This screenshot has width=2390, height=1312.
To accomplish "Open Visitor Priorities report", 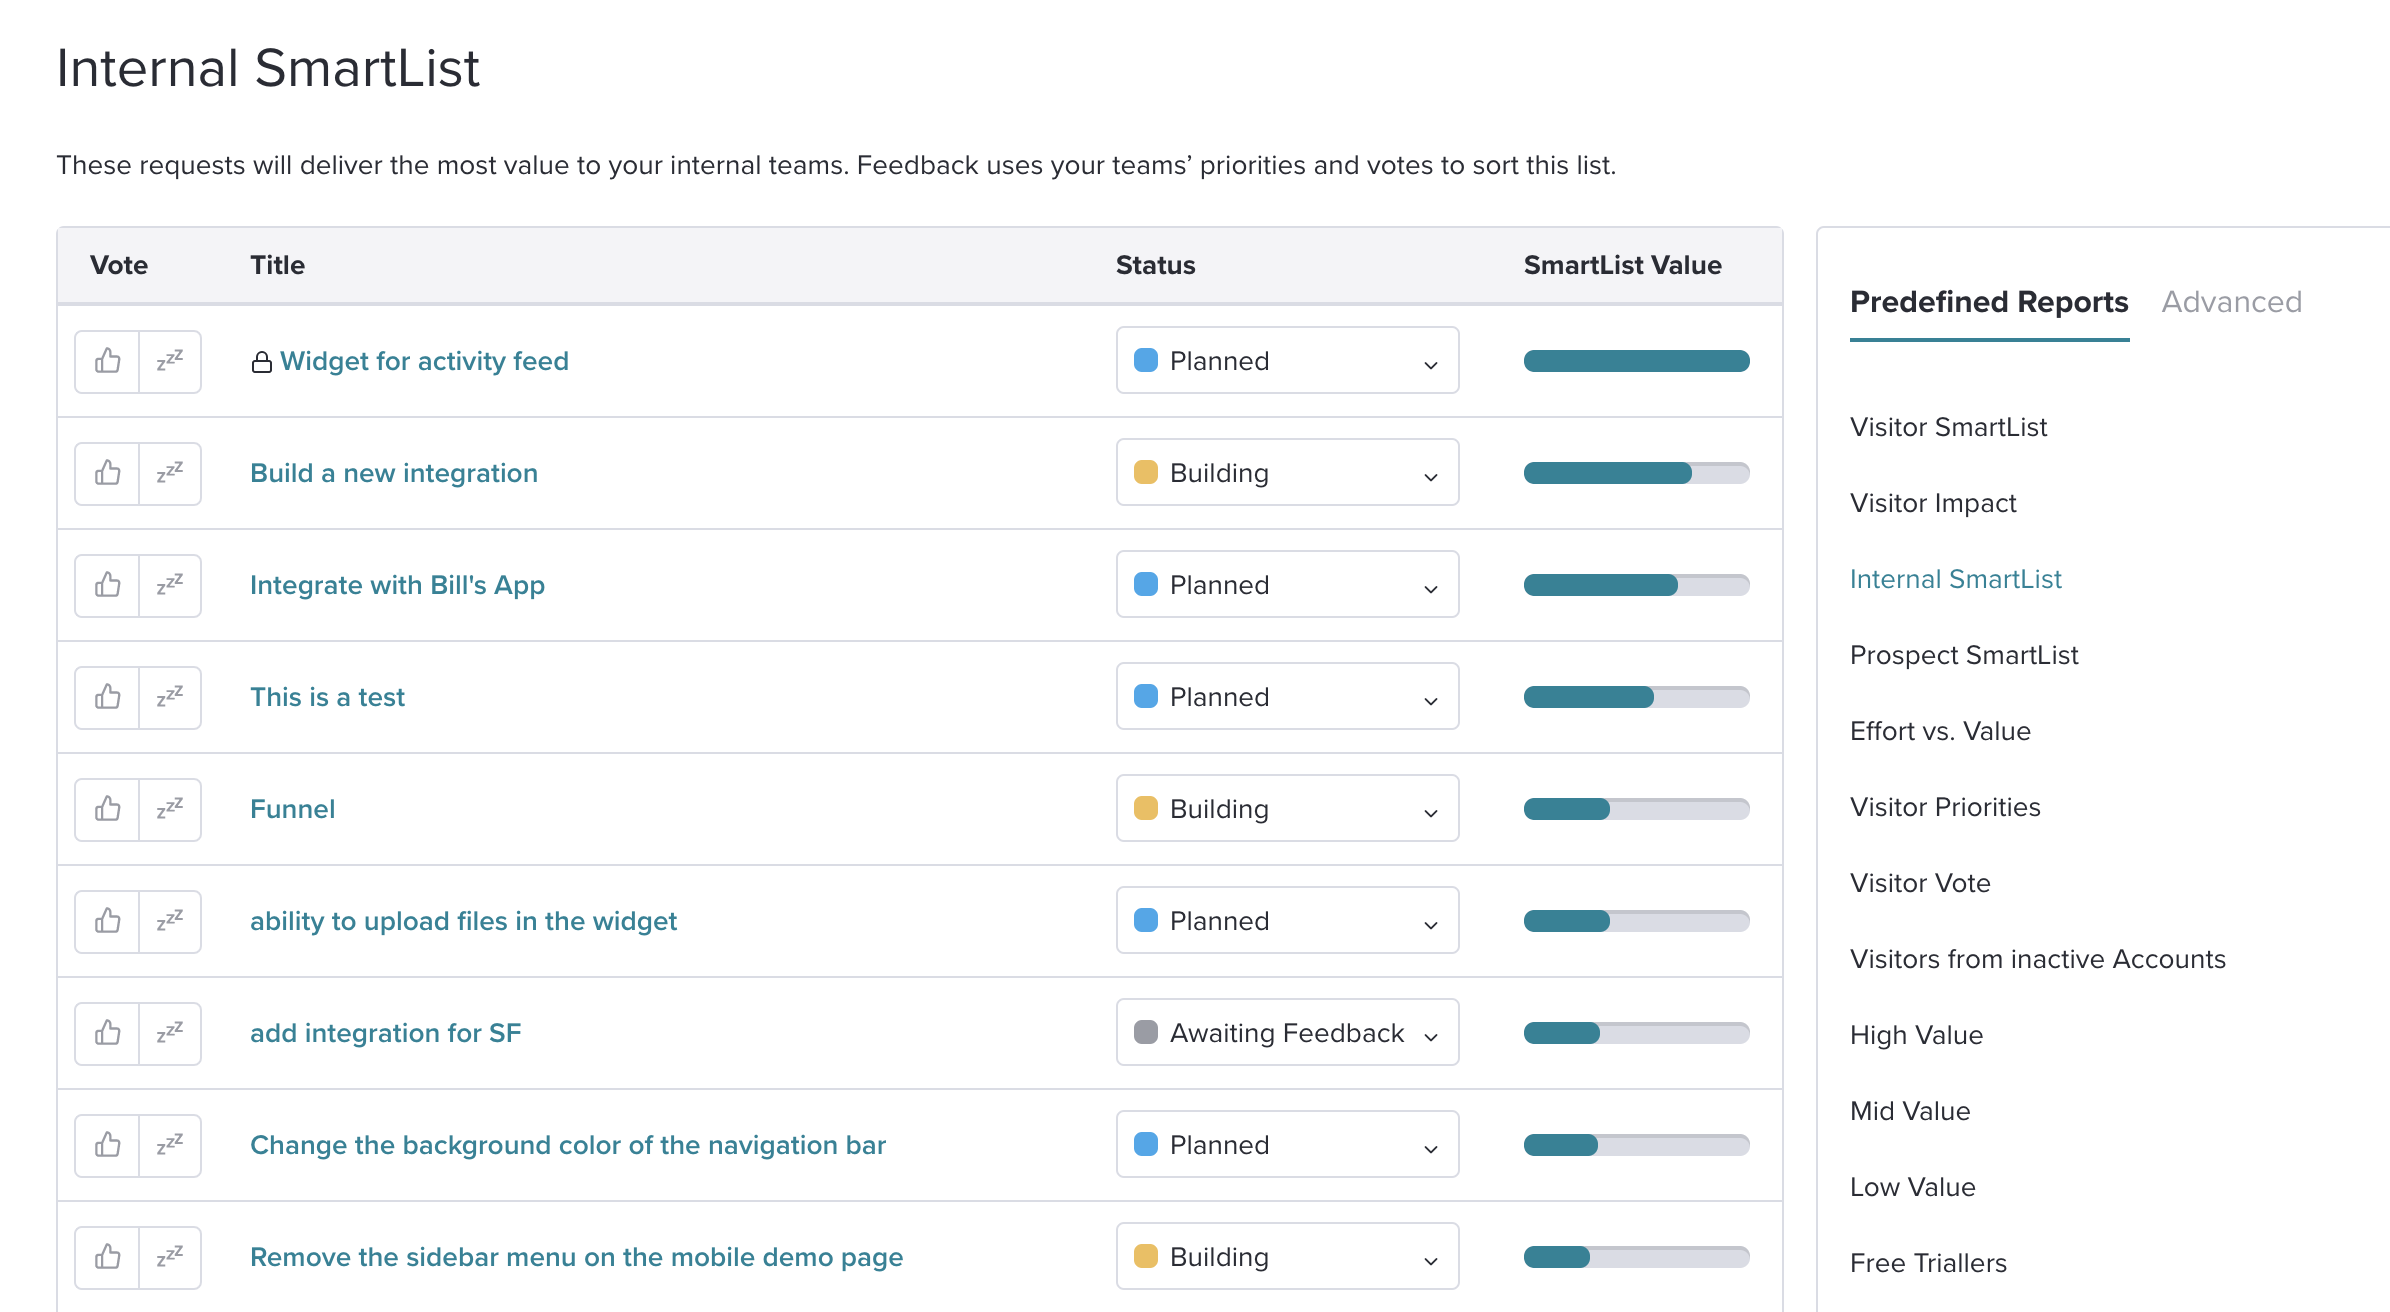I will (x=1945, y=807).
